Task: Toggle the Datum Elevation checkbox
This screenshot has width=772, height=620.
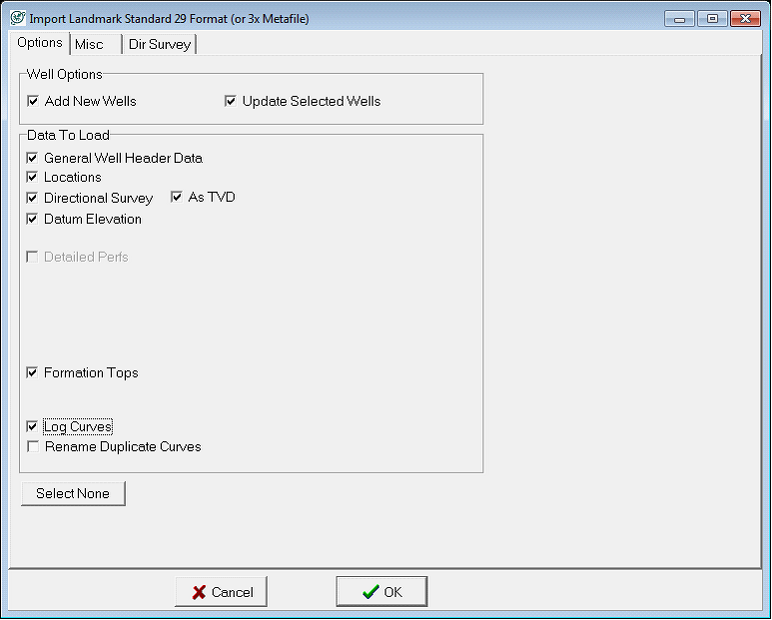Action: [33, 219]
